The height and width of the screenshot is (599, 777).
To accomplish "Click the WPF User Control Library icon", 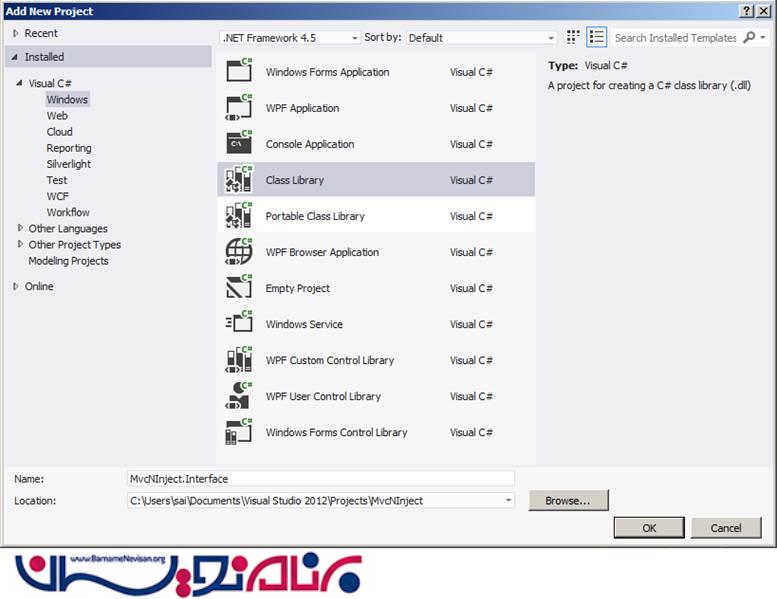I will click(x=239, y=396).
